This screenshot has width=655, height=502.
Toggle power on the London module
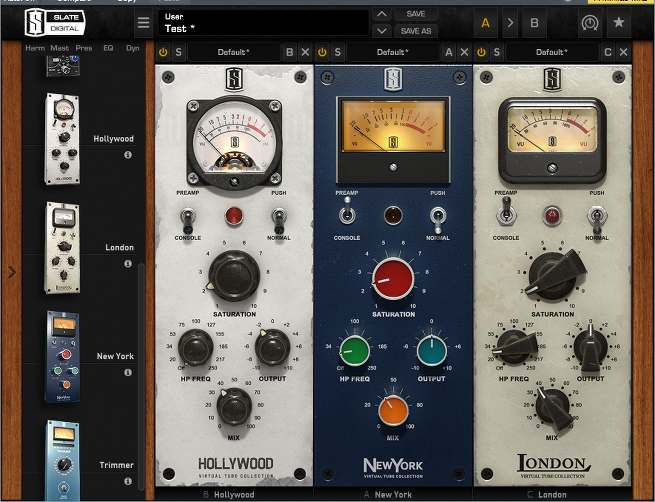click(x=482, y=52)
